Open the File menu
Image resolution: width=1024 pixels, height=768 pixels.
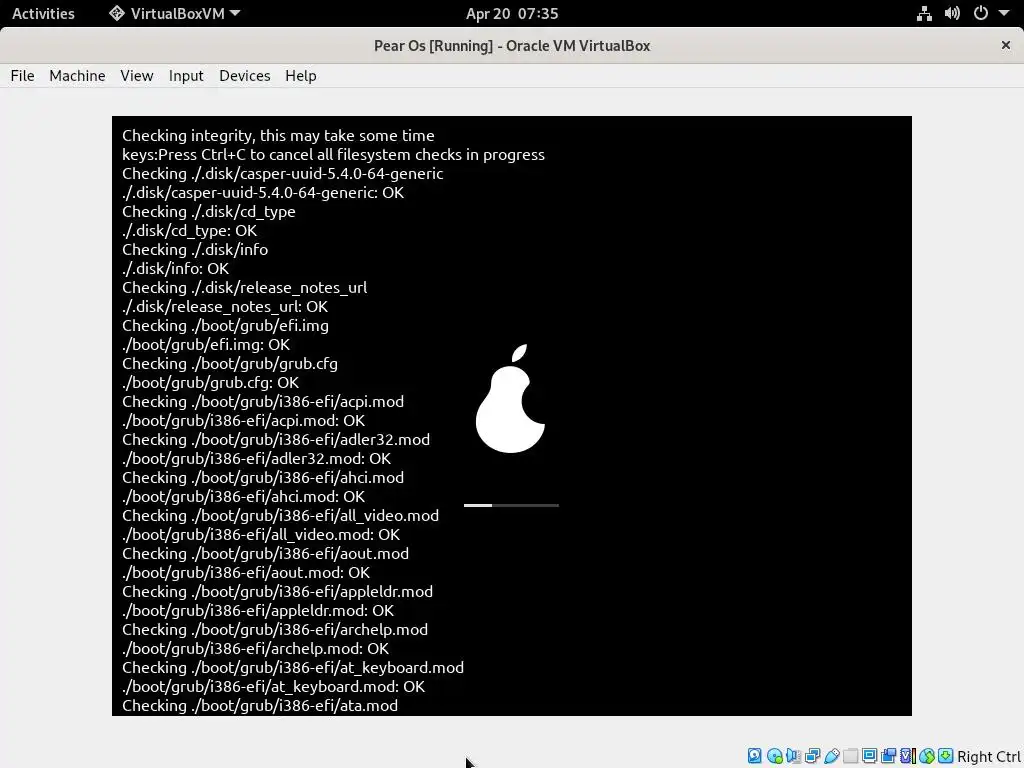pyautogui.click(x=22, y=76)
